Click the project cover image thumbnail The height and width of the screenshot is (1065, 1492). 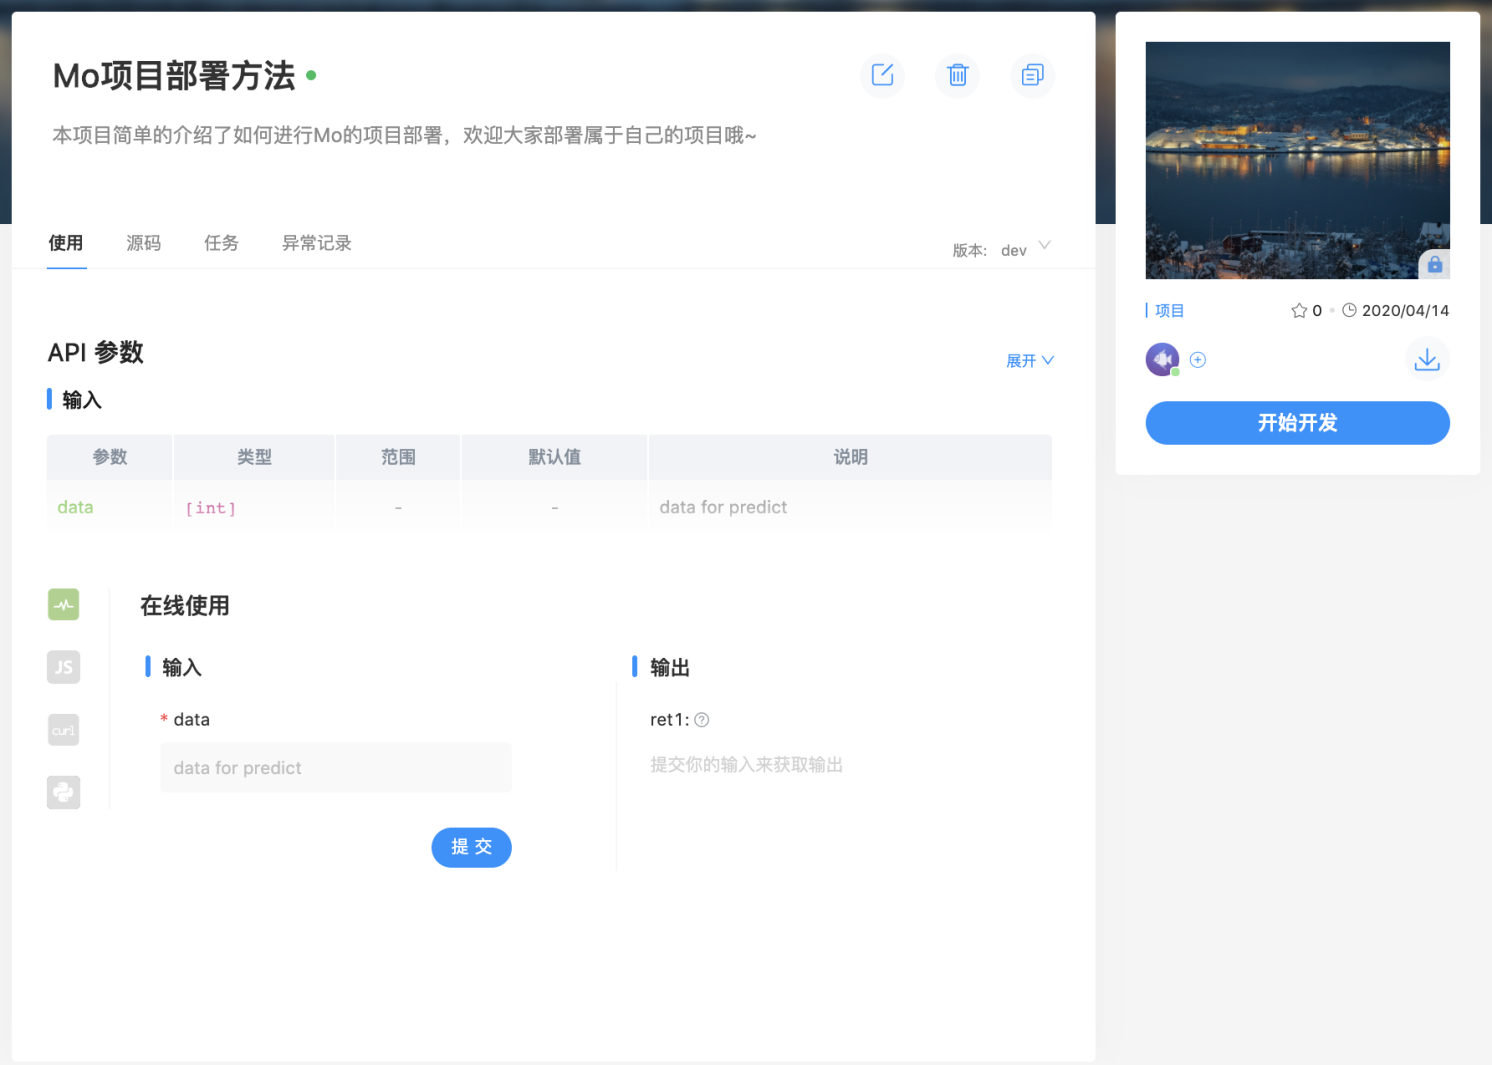(1297, 160)
